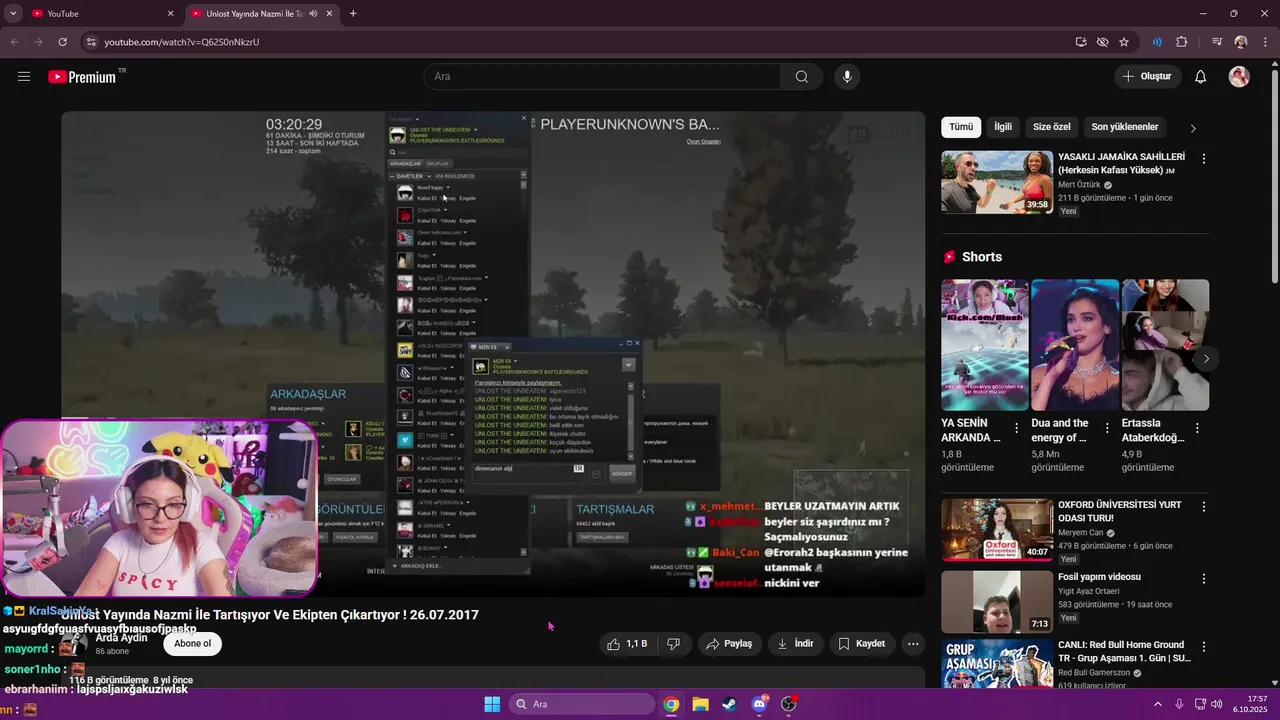
Task: Dislike the video with thumbs down
Action: 674,644
